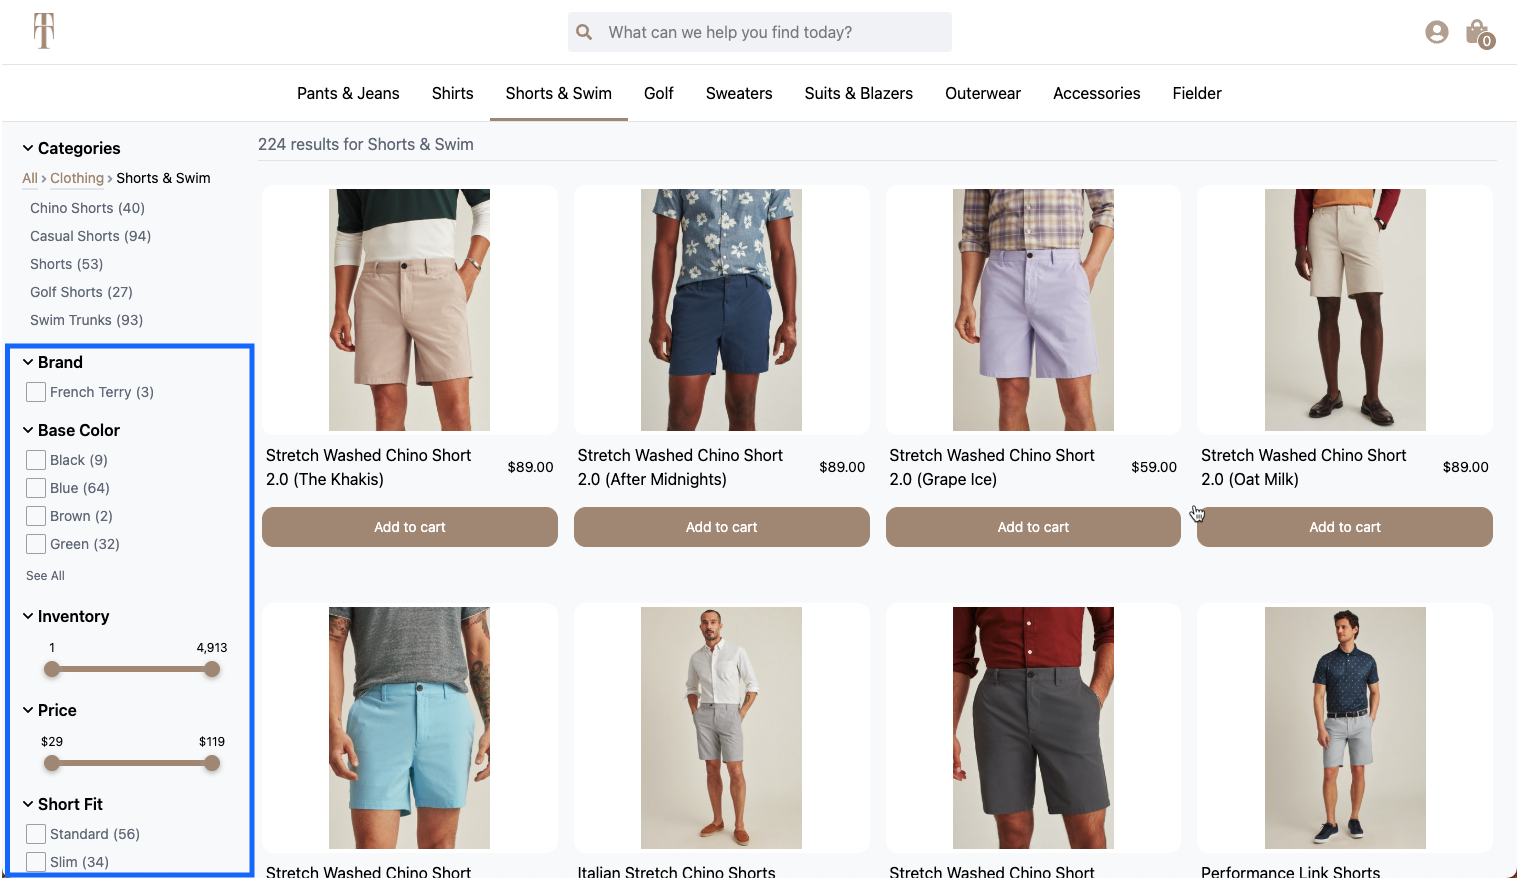Collapse the Price filter section

pyautogui.click(x=50, y=710)
